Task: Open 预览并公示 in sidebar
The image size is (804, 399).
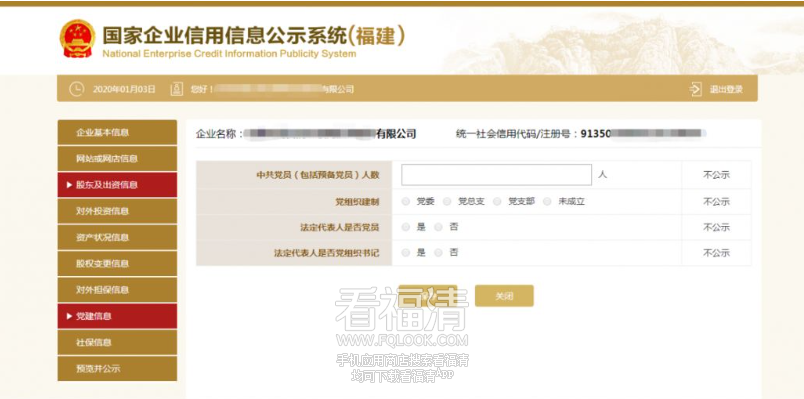Action: (117, 369)
